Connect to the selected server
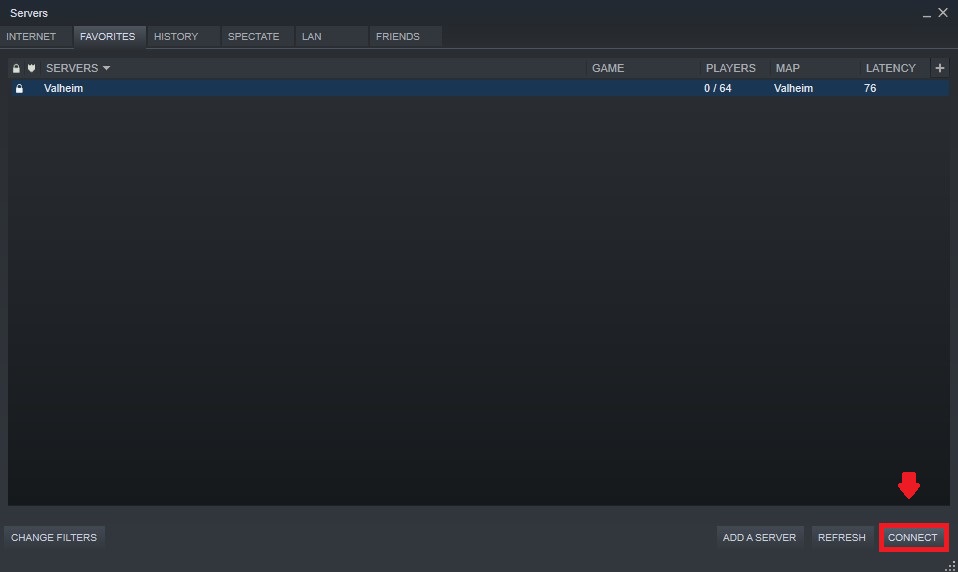This screenshot has width=958, height=572. 913,538
